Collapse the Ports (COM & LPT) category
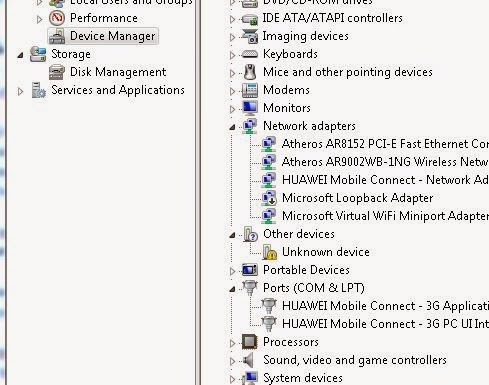489x385 pixels. (x=232, y=289)
